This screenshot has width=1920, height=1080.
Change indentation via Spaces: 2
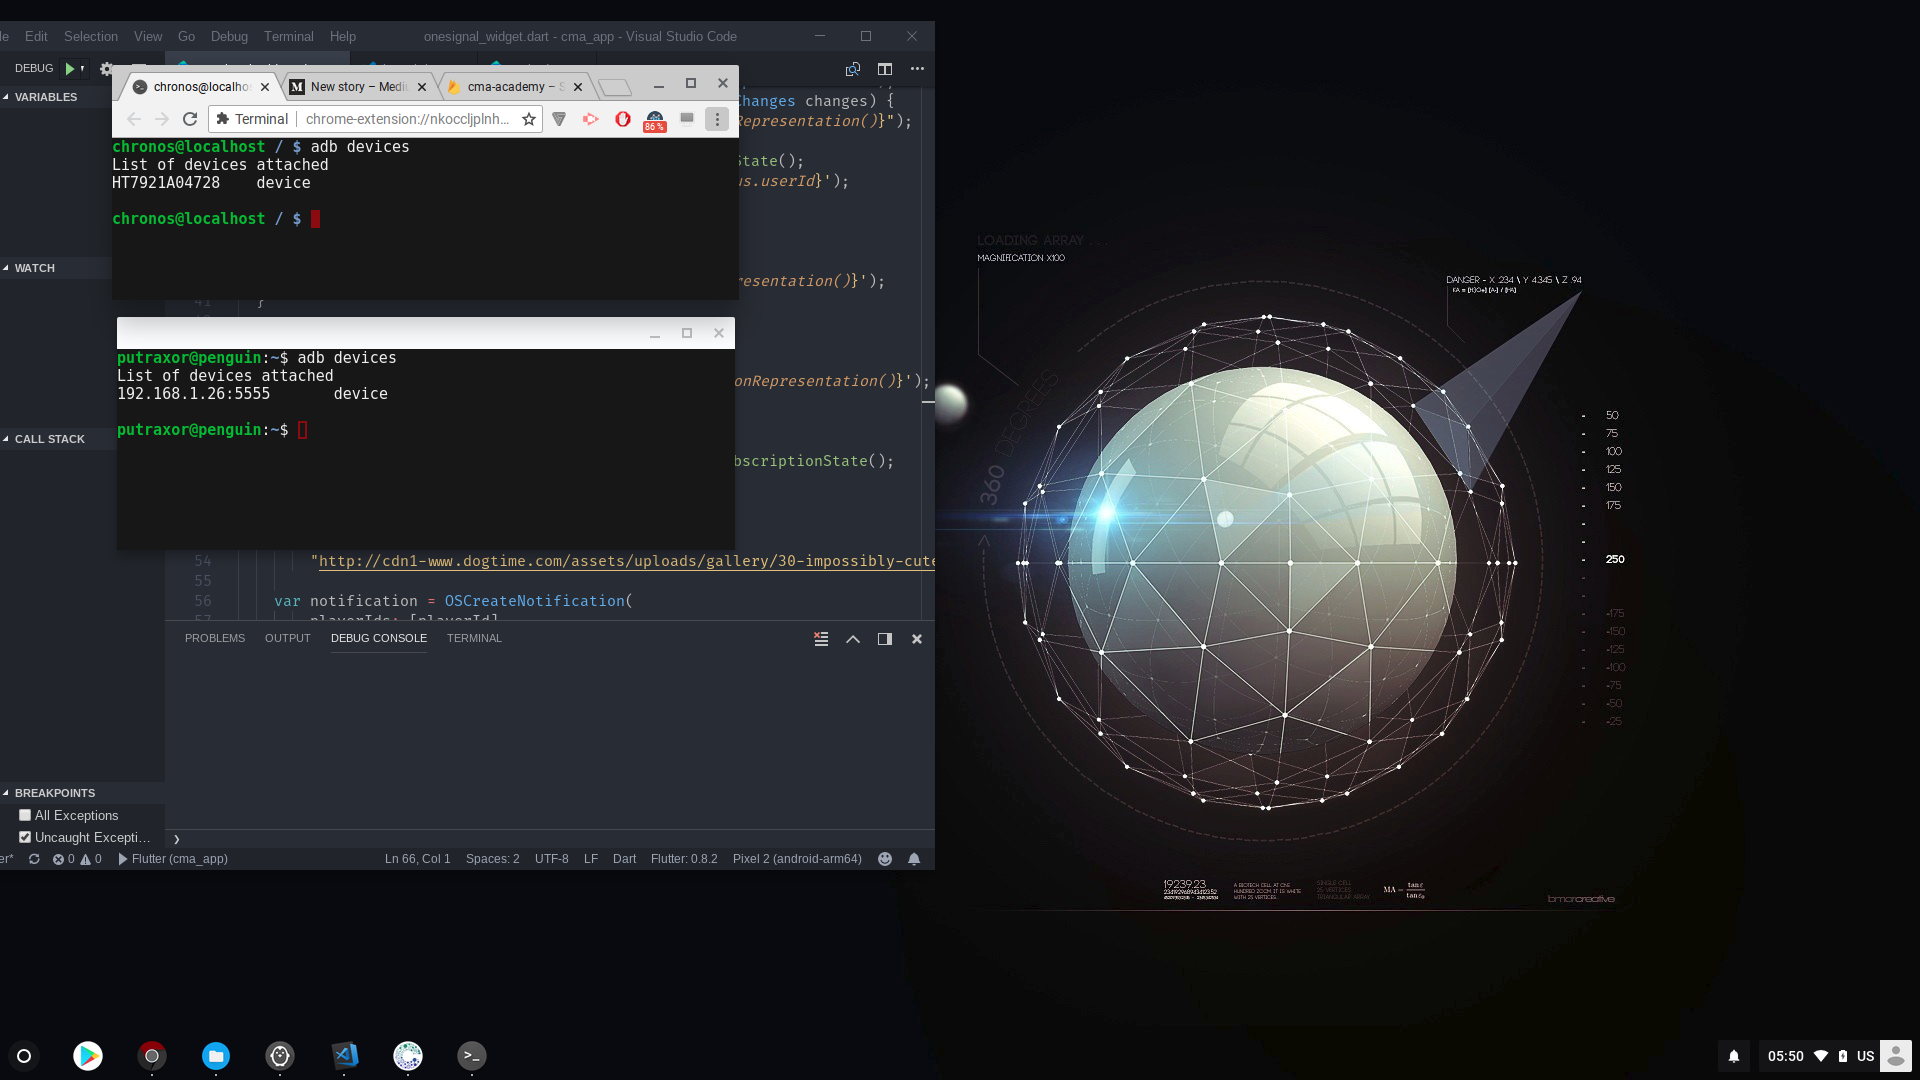point(493,859)
